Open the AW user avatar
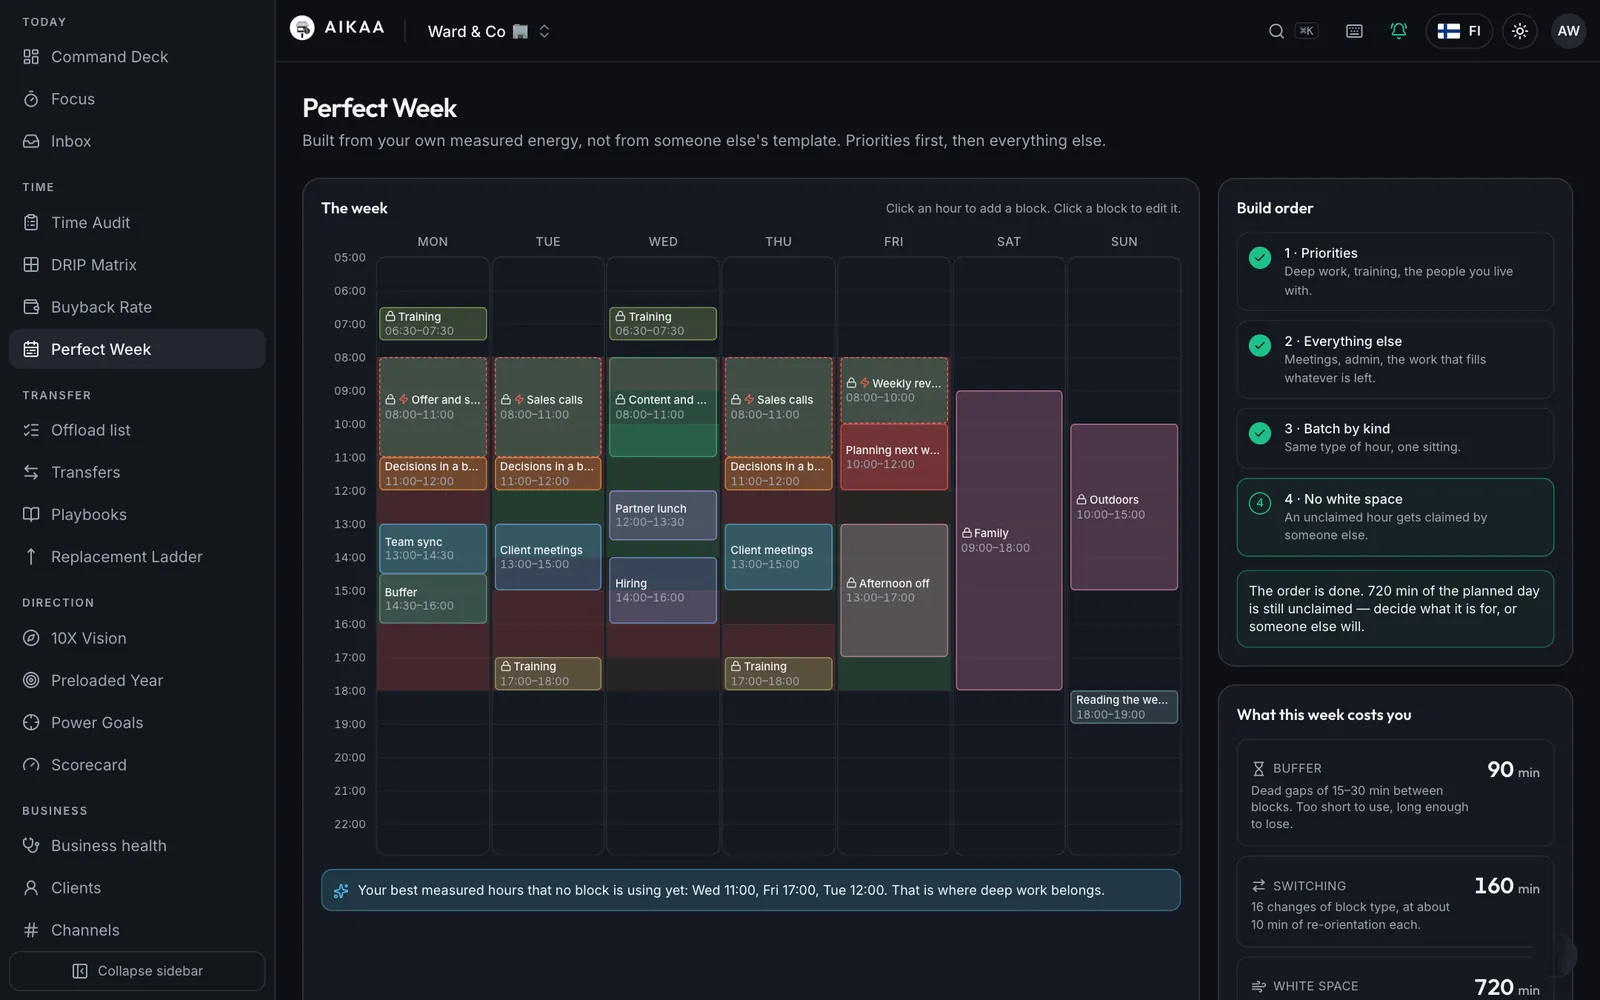 pos(1568,31)
